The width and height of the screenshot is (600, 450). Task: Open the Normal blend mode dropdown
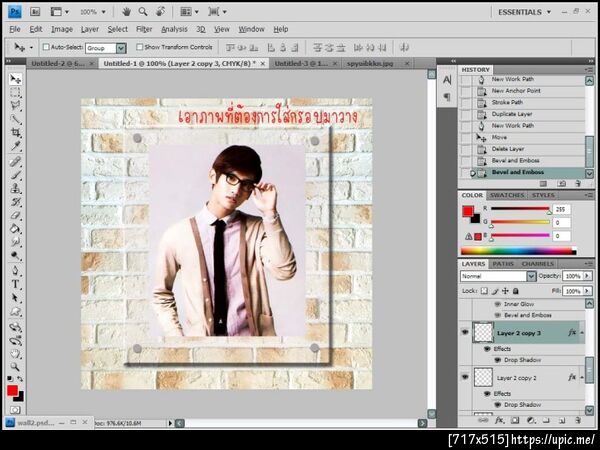(x=531, y=276)
